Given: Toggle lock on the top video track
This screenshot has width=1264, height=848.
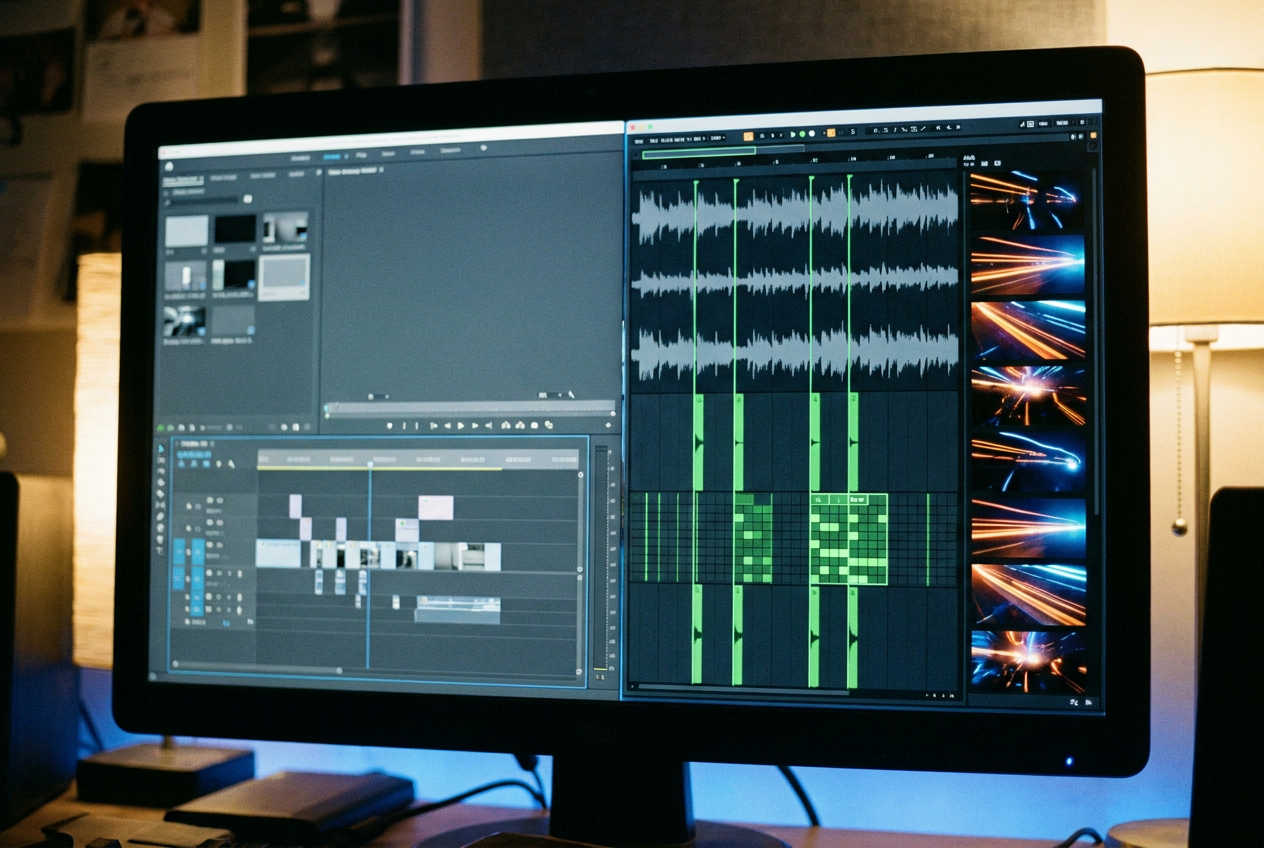Looking at the screenshot, I should (189, 506).
